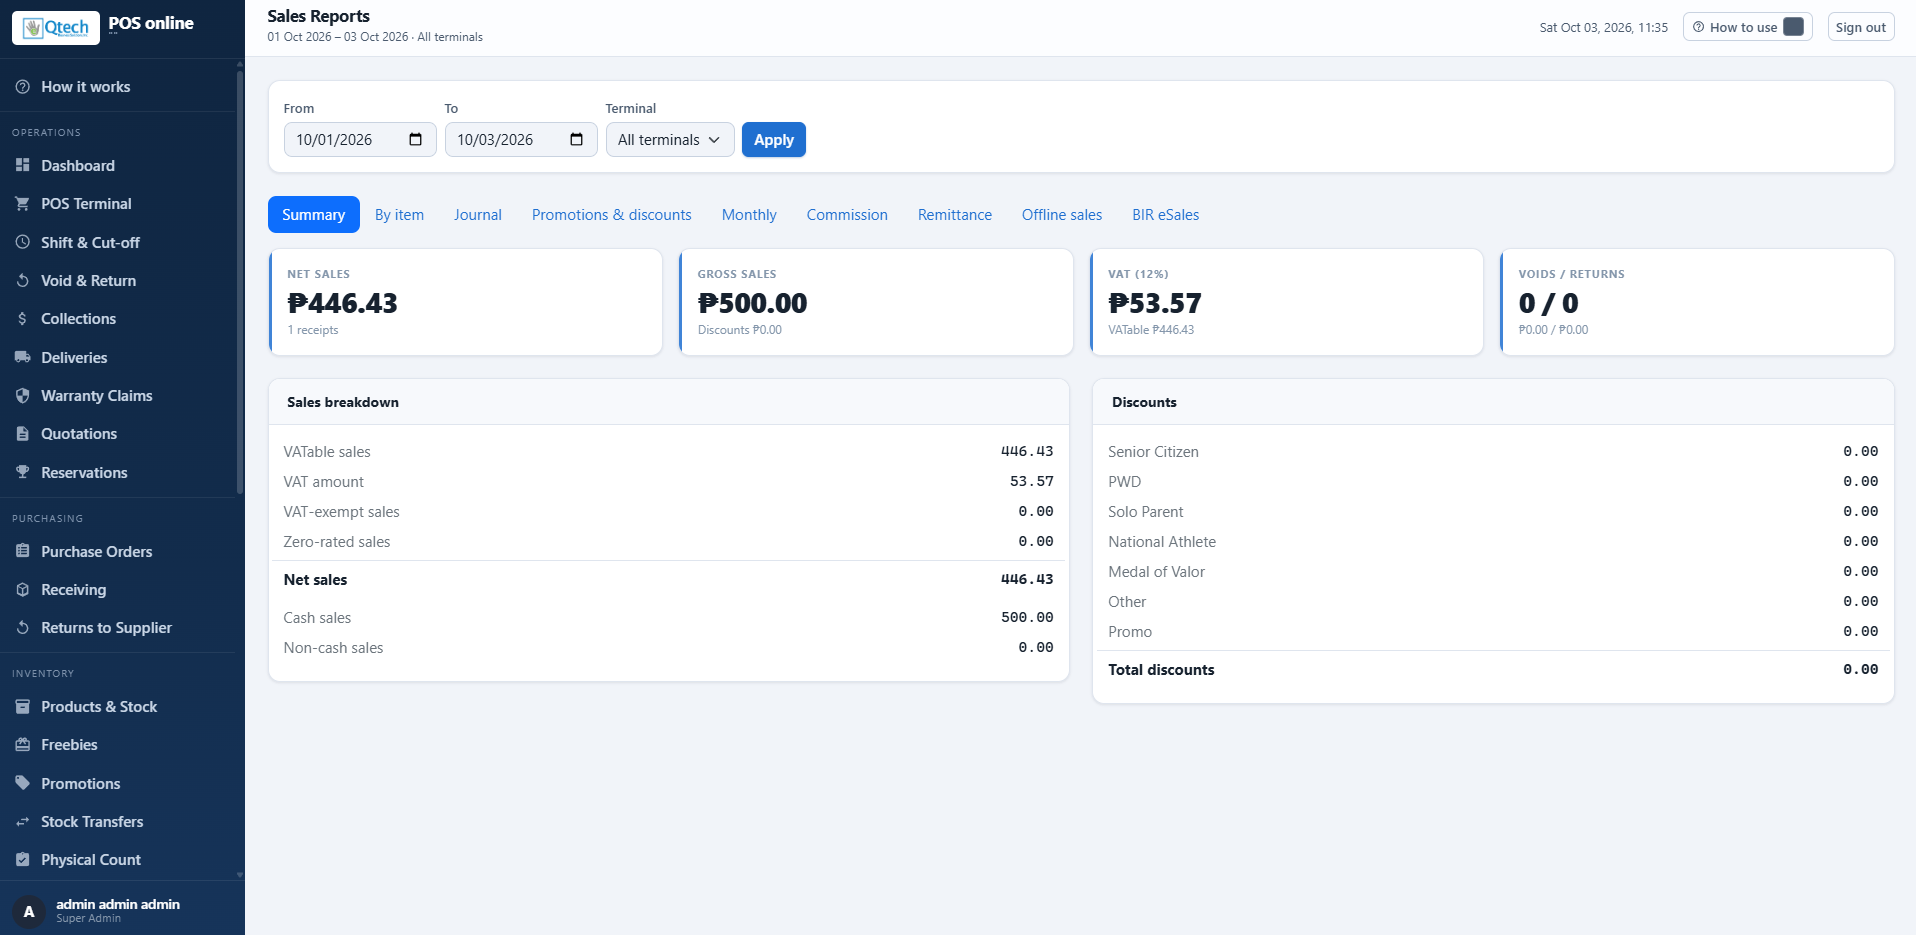Click the Returns to Supplier icon

[22, 627]
